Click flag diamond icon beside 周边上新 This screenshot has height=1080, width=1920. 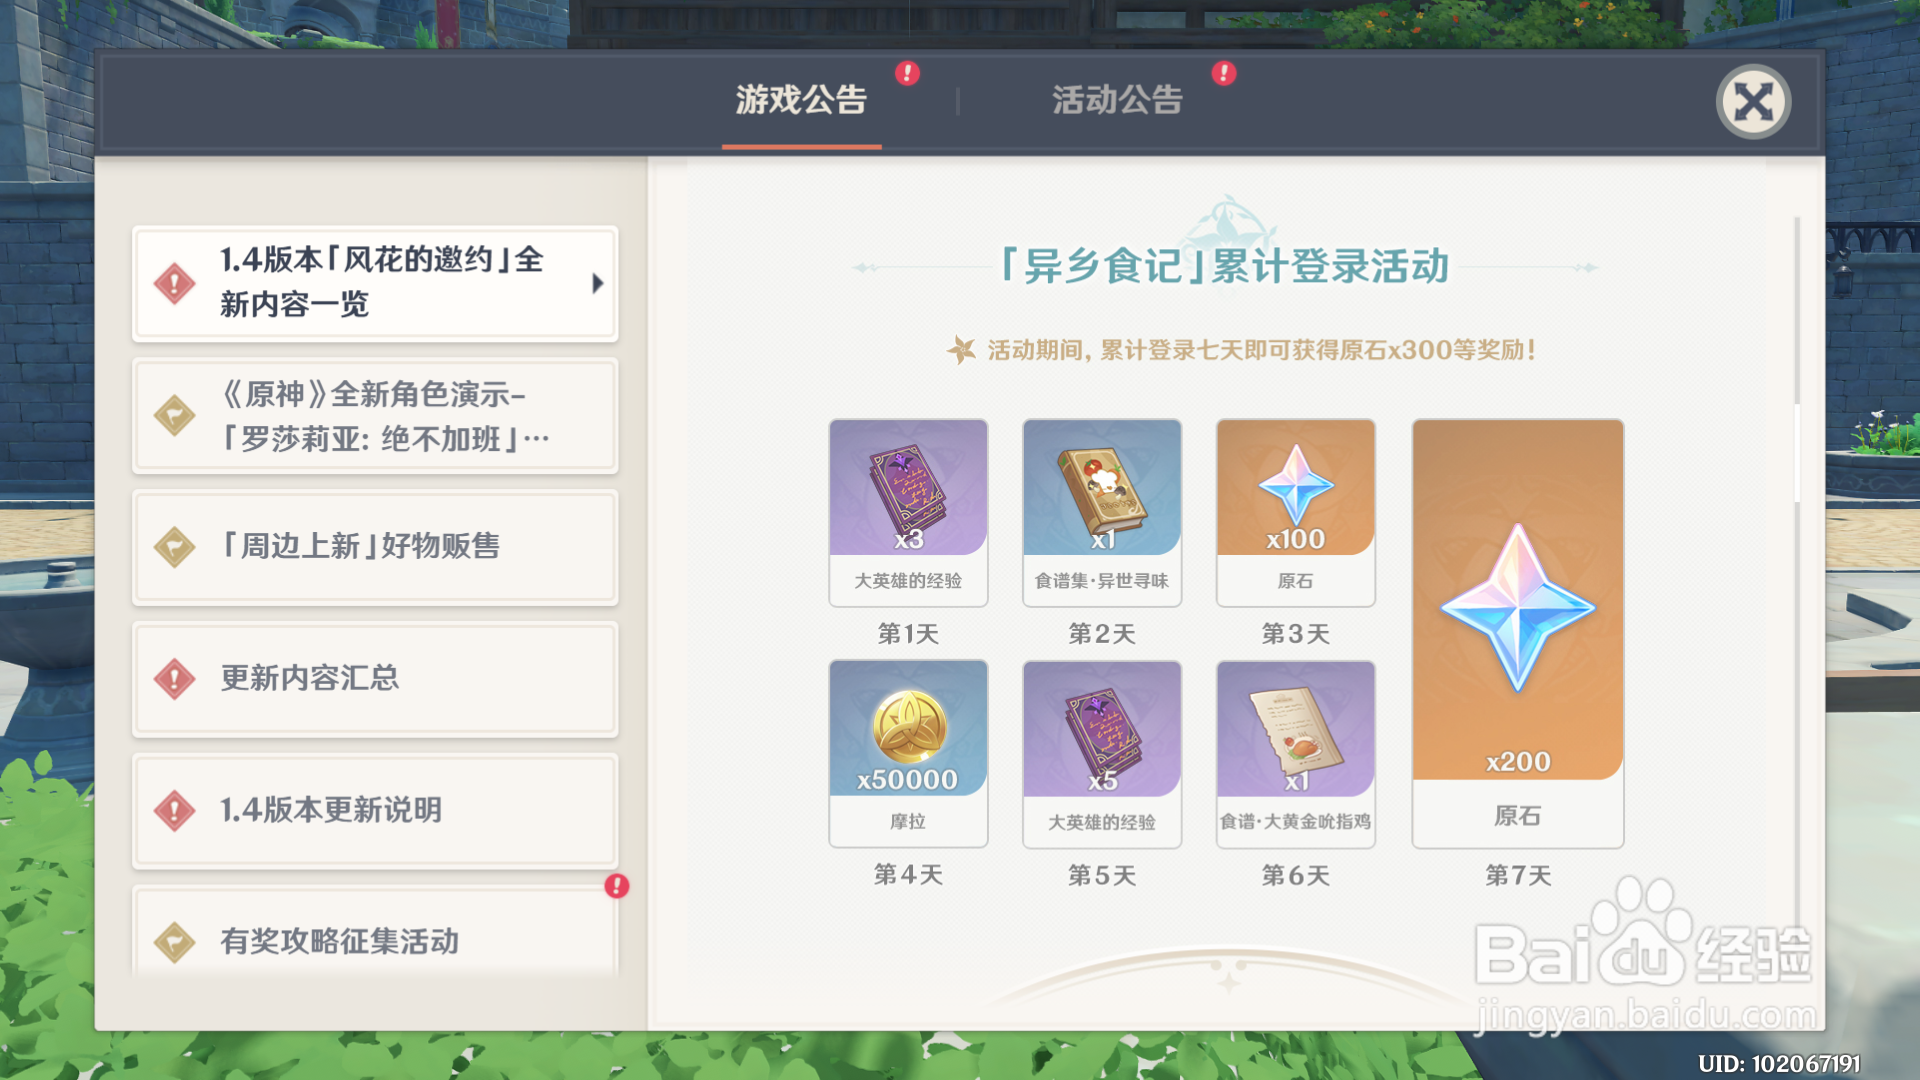click(175, 547)
